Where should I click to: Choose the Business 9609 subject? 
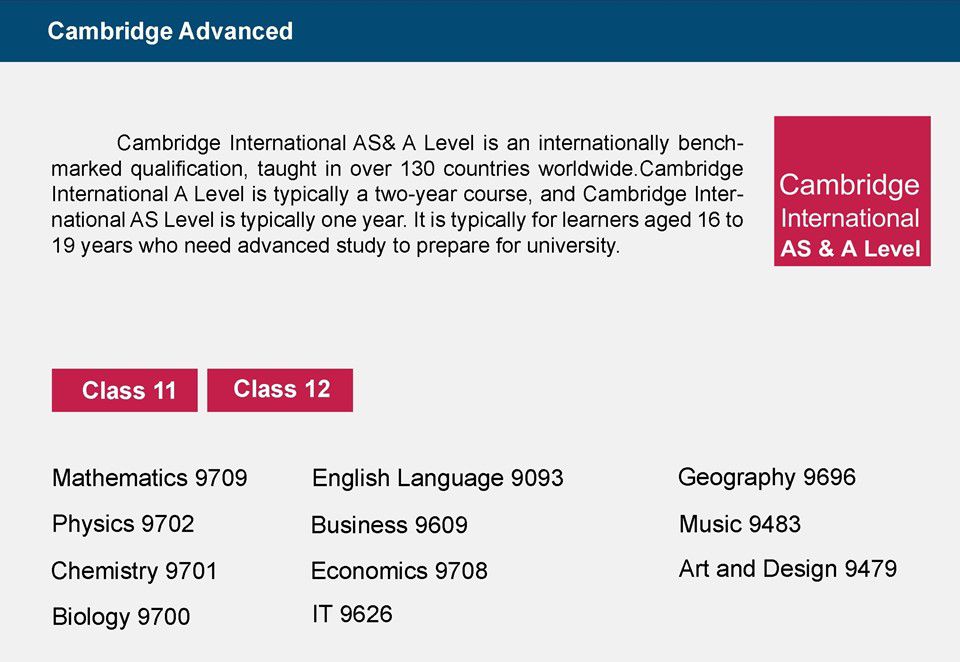(x=389, y=525)
